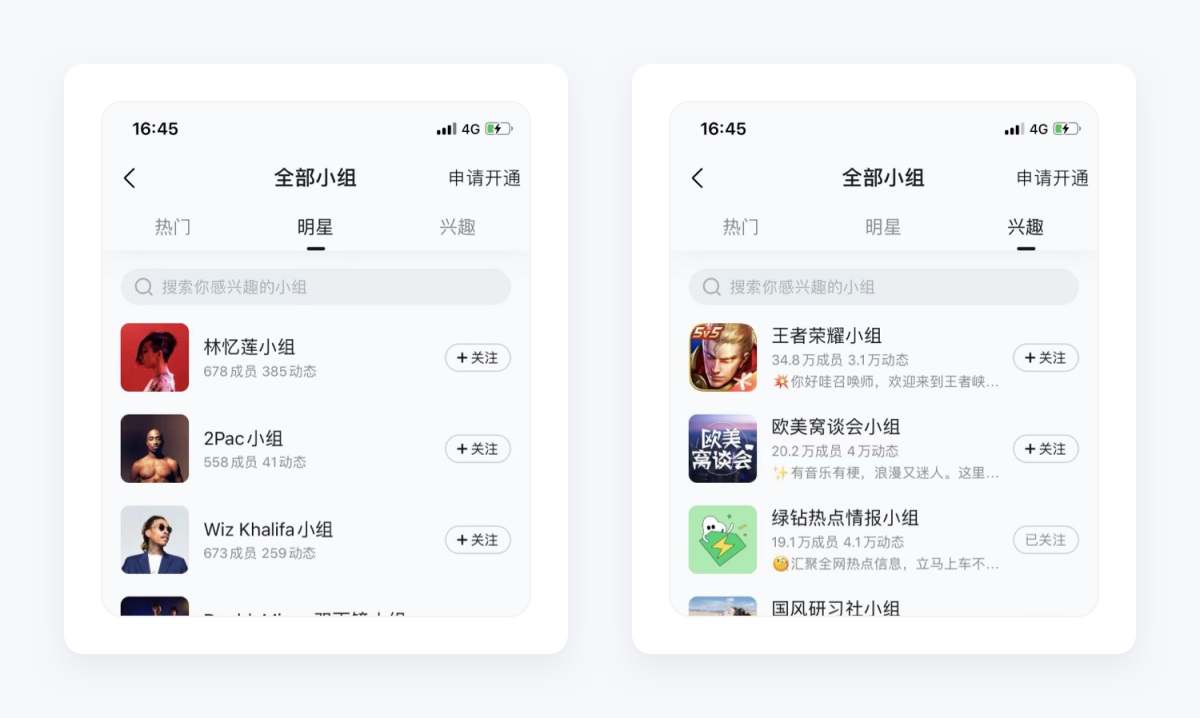1200x718 pixels.
Task: Switch to 热门 tab on the left screen
Action: tap(173, 227)
